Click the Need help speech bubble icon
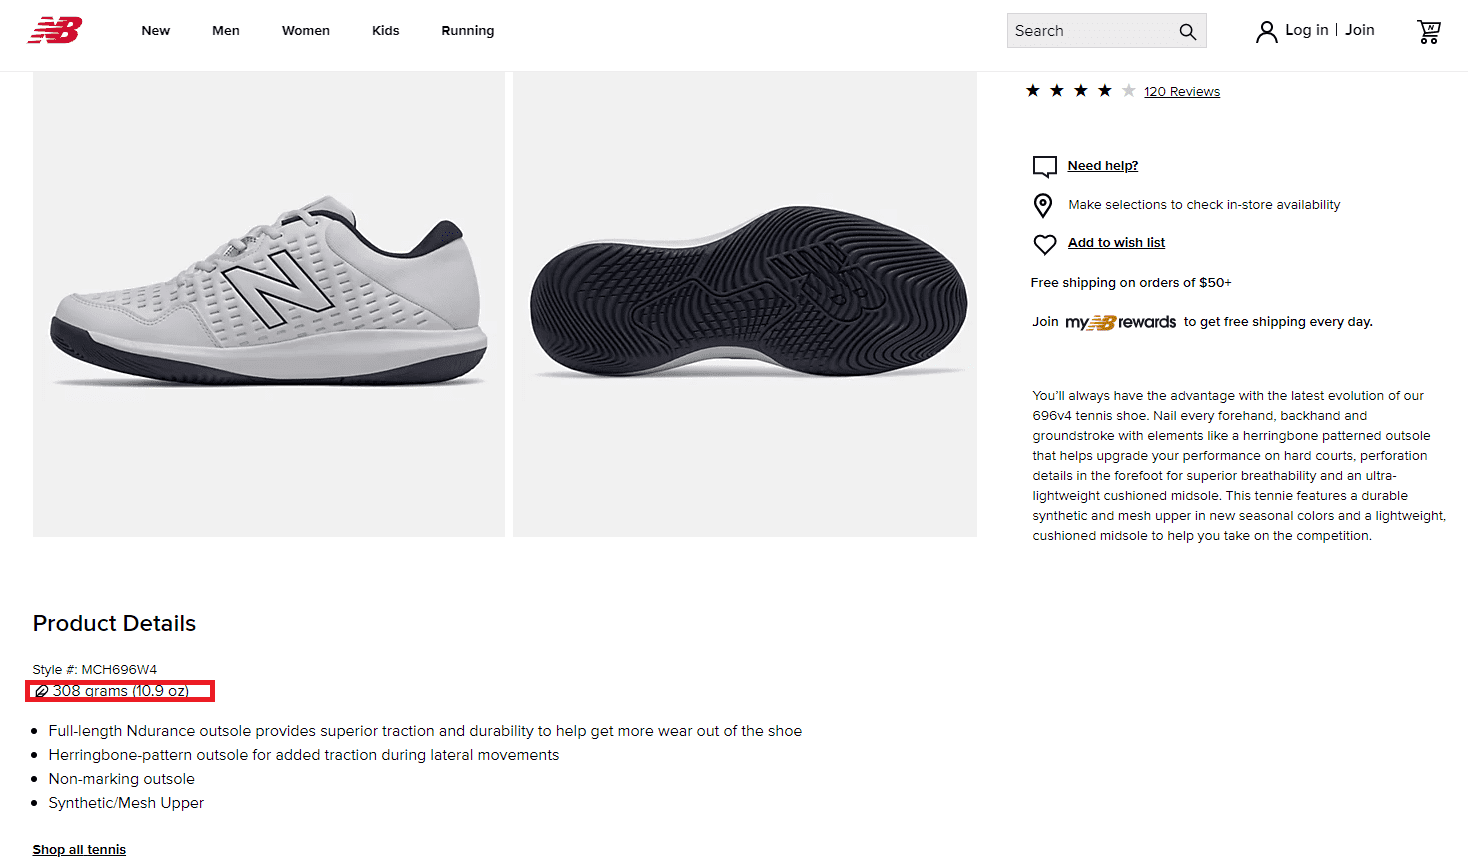Viewport: 1468px width, 860px height. (1044, 166)
